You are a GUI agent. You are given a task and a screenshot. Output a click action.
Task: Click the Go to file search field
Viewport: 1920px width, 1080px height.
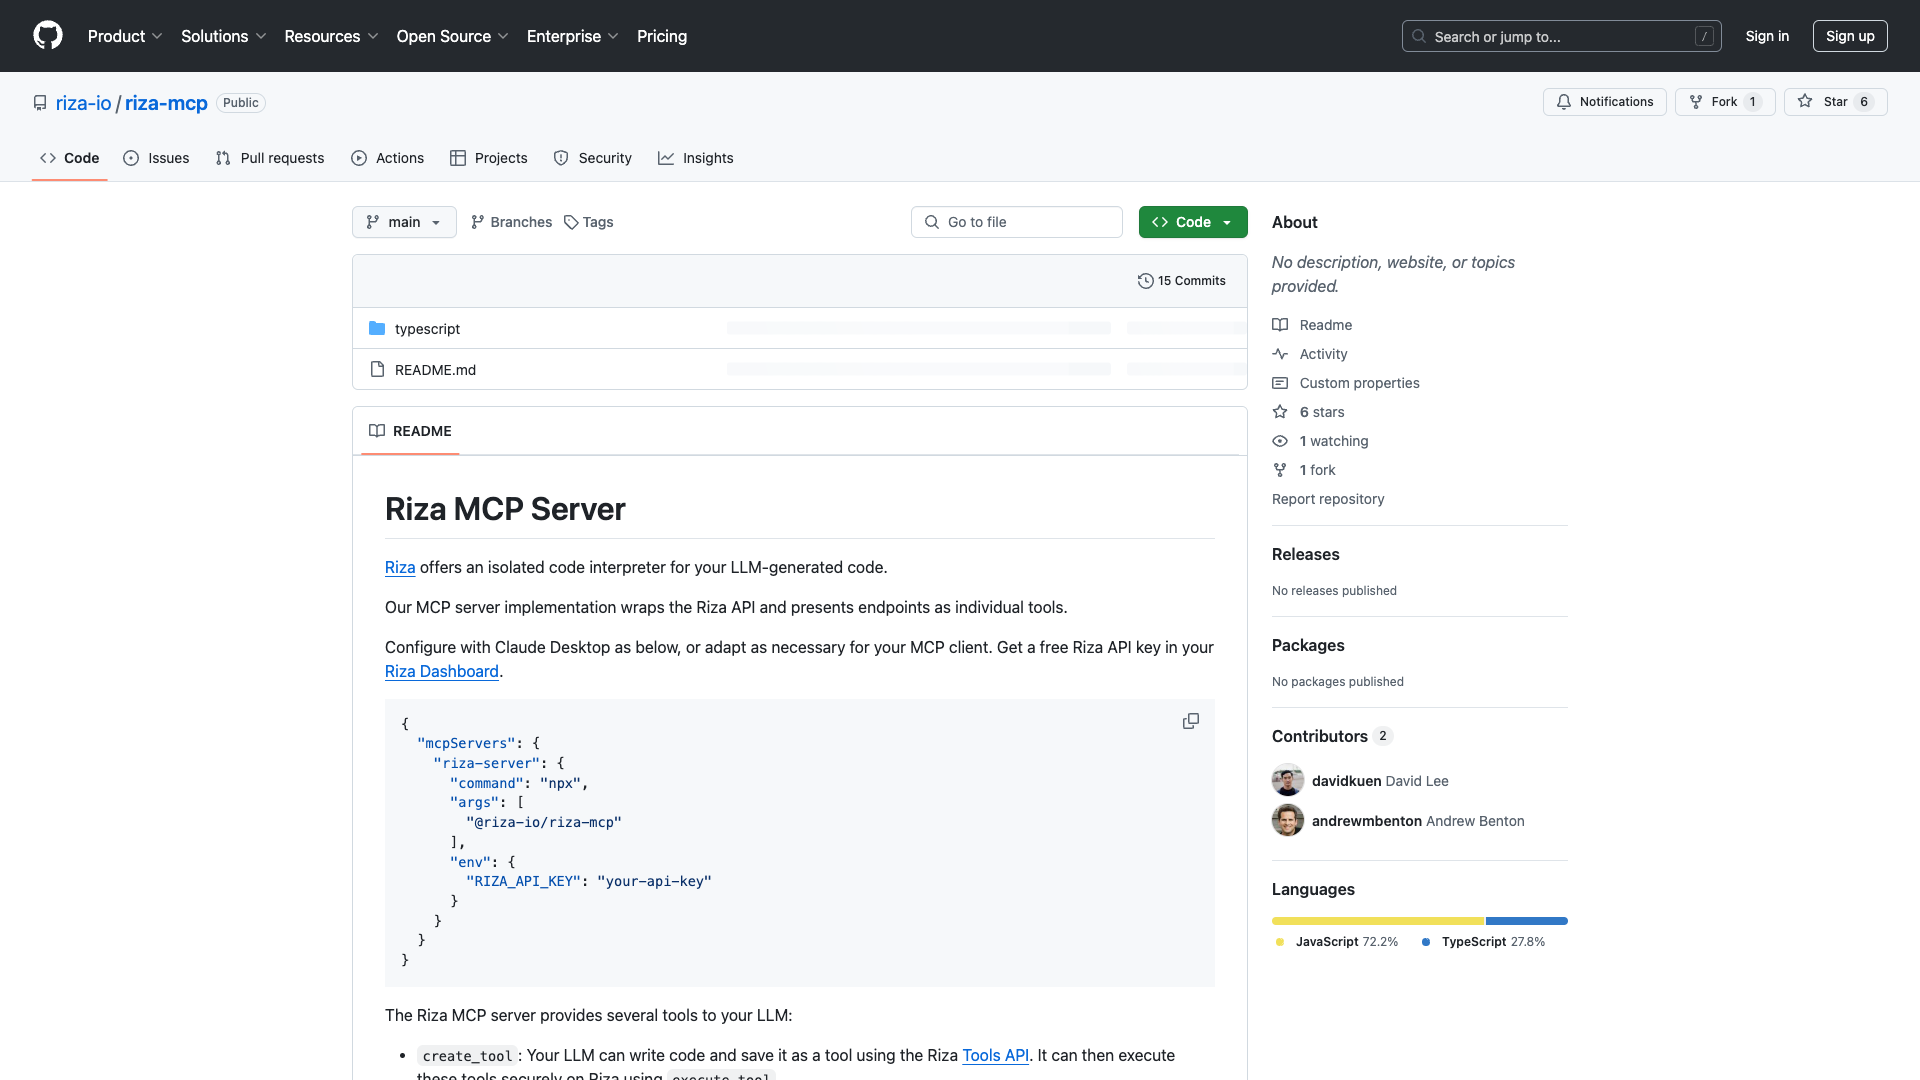tap(1016, 222)
